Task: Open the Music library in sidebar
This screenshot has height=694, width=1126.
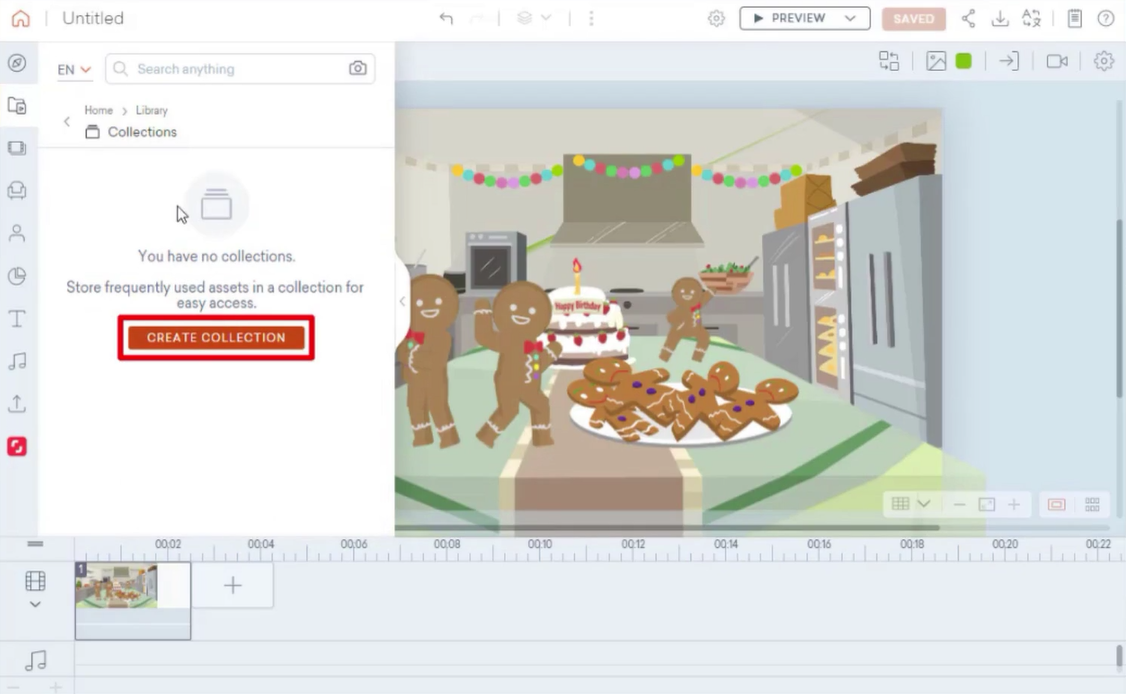Action: pyautogui.click(x=17, y=361)
